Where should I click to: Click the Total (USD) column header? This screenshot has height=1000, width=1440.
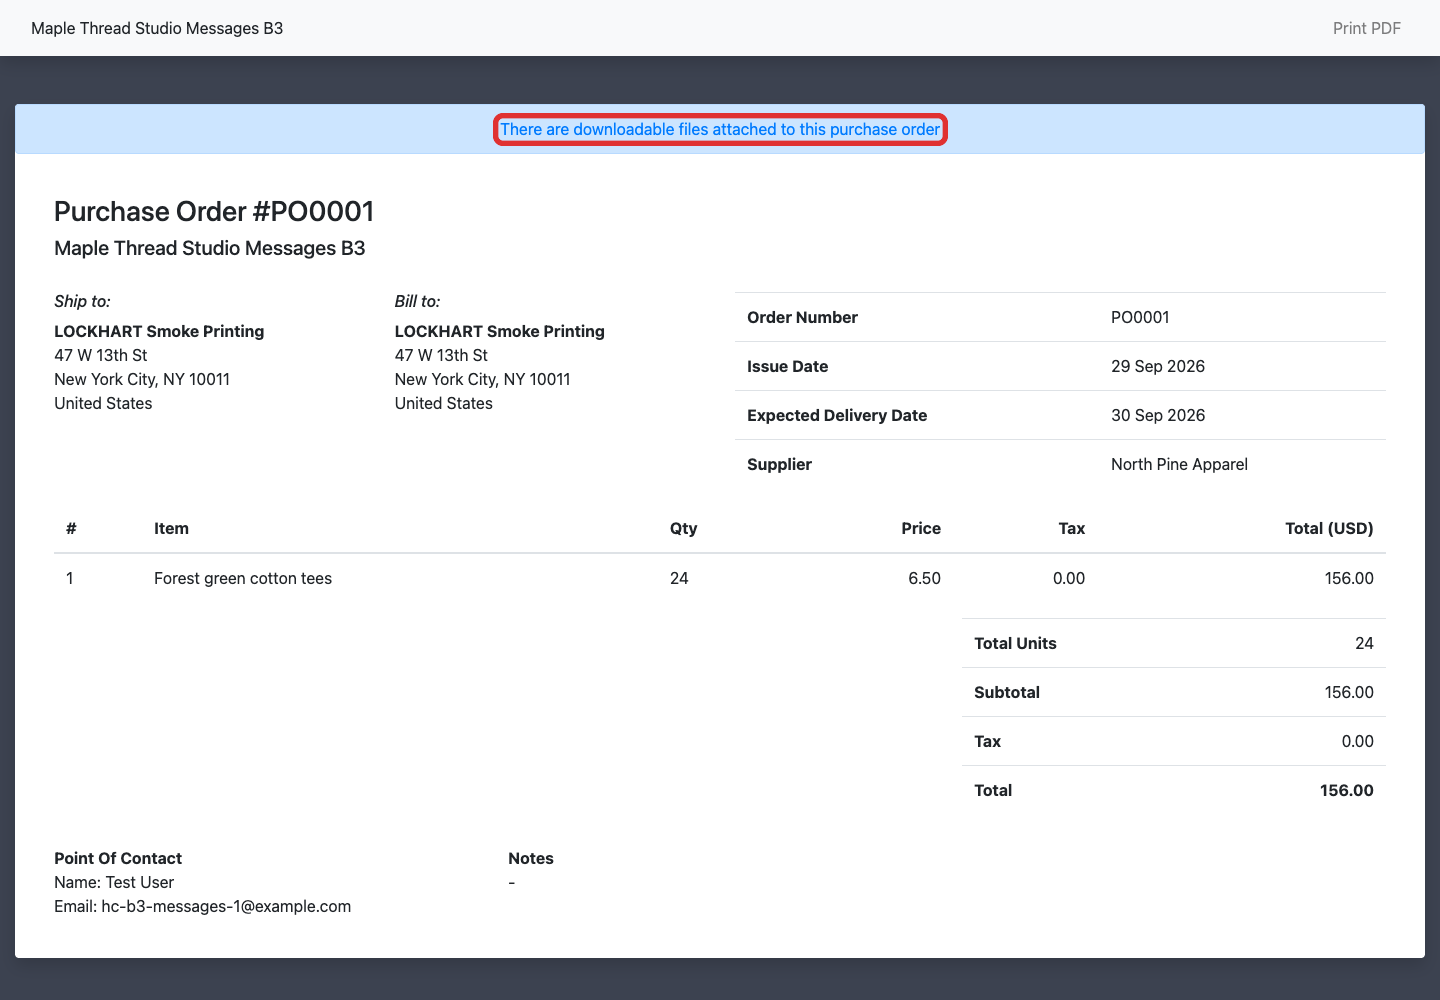(1329, 528)
